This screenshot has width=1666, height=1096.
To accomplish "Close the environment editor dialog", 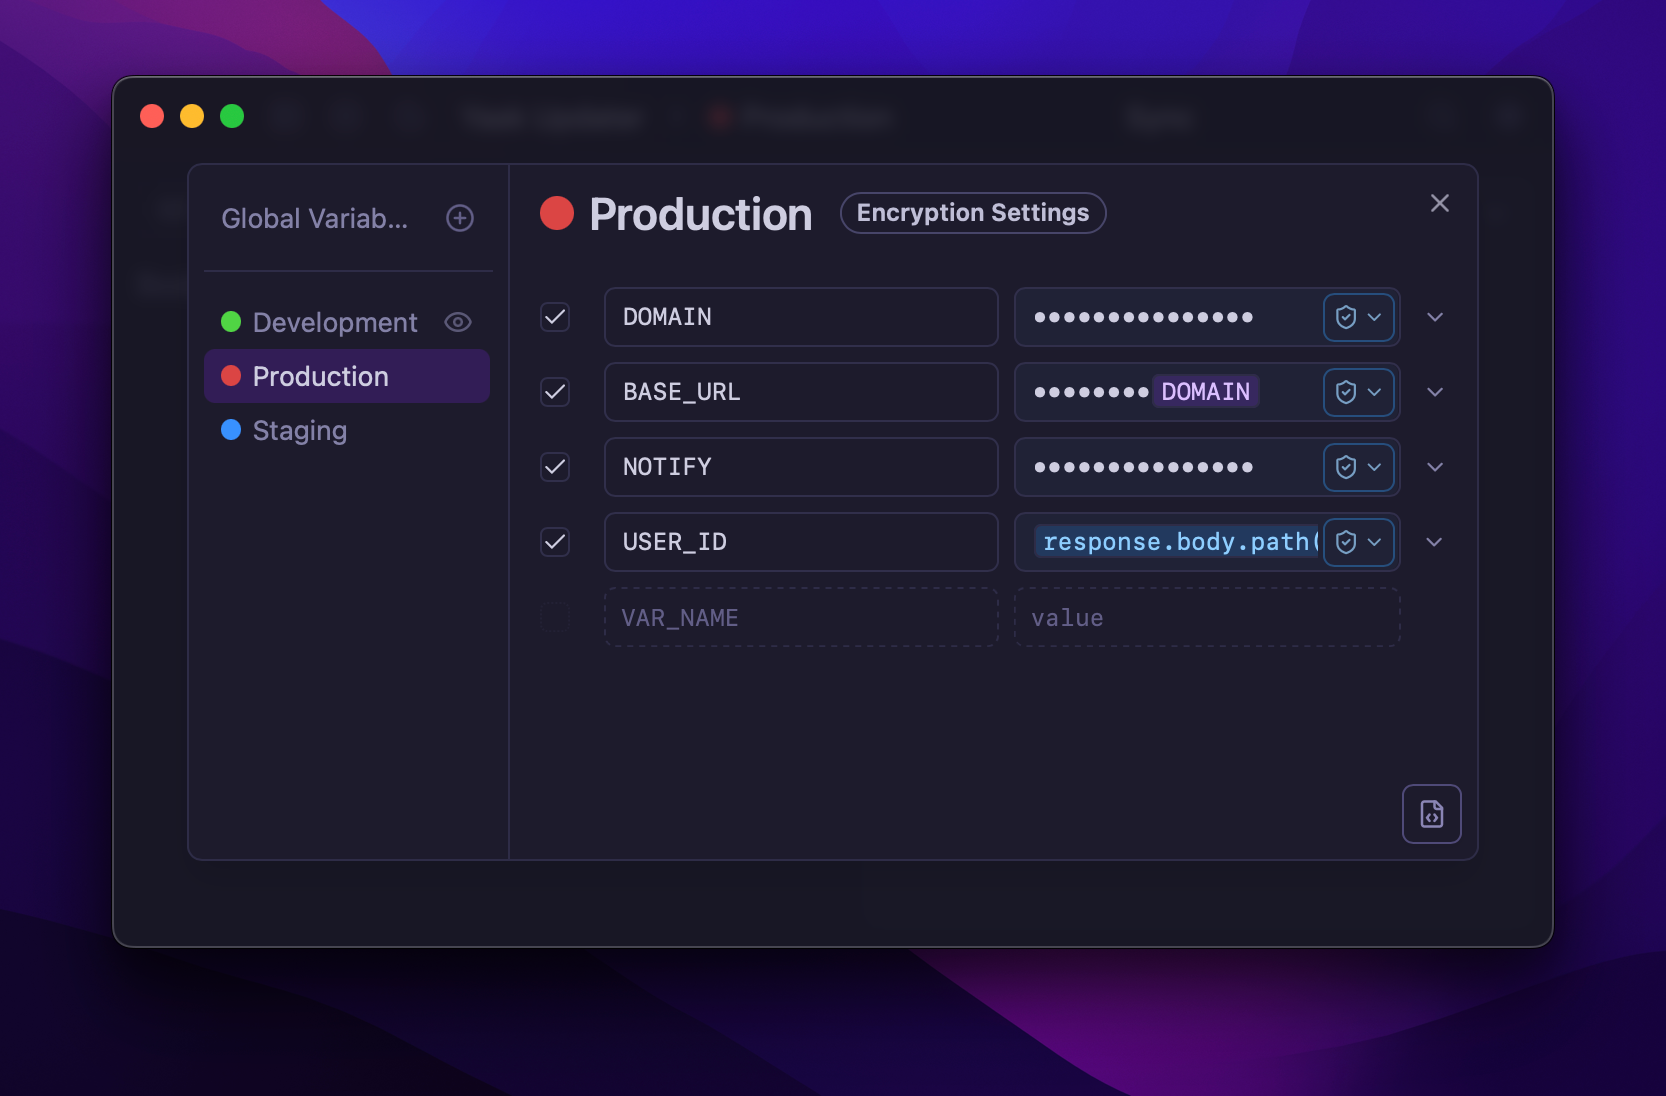I will click(1439, 203).
